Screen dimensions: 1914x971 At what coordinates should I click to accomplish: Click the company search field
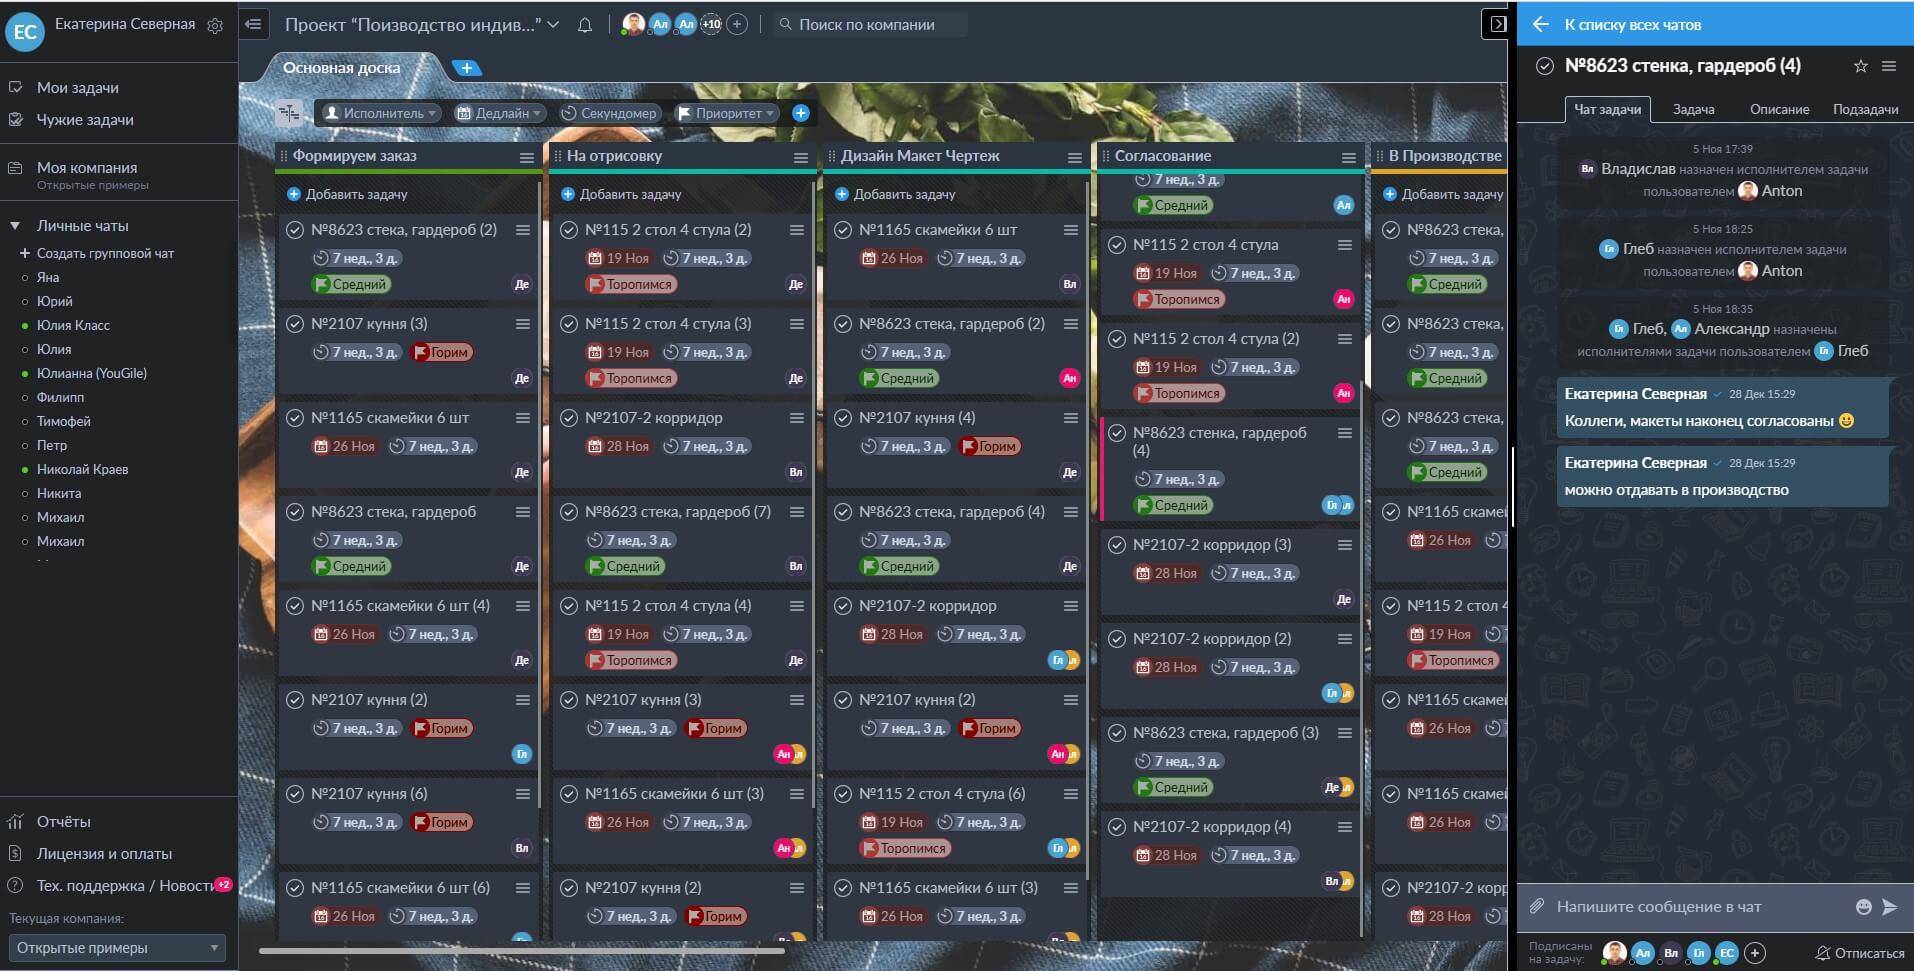(870, 25)
